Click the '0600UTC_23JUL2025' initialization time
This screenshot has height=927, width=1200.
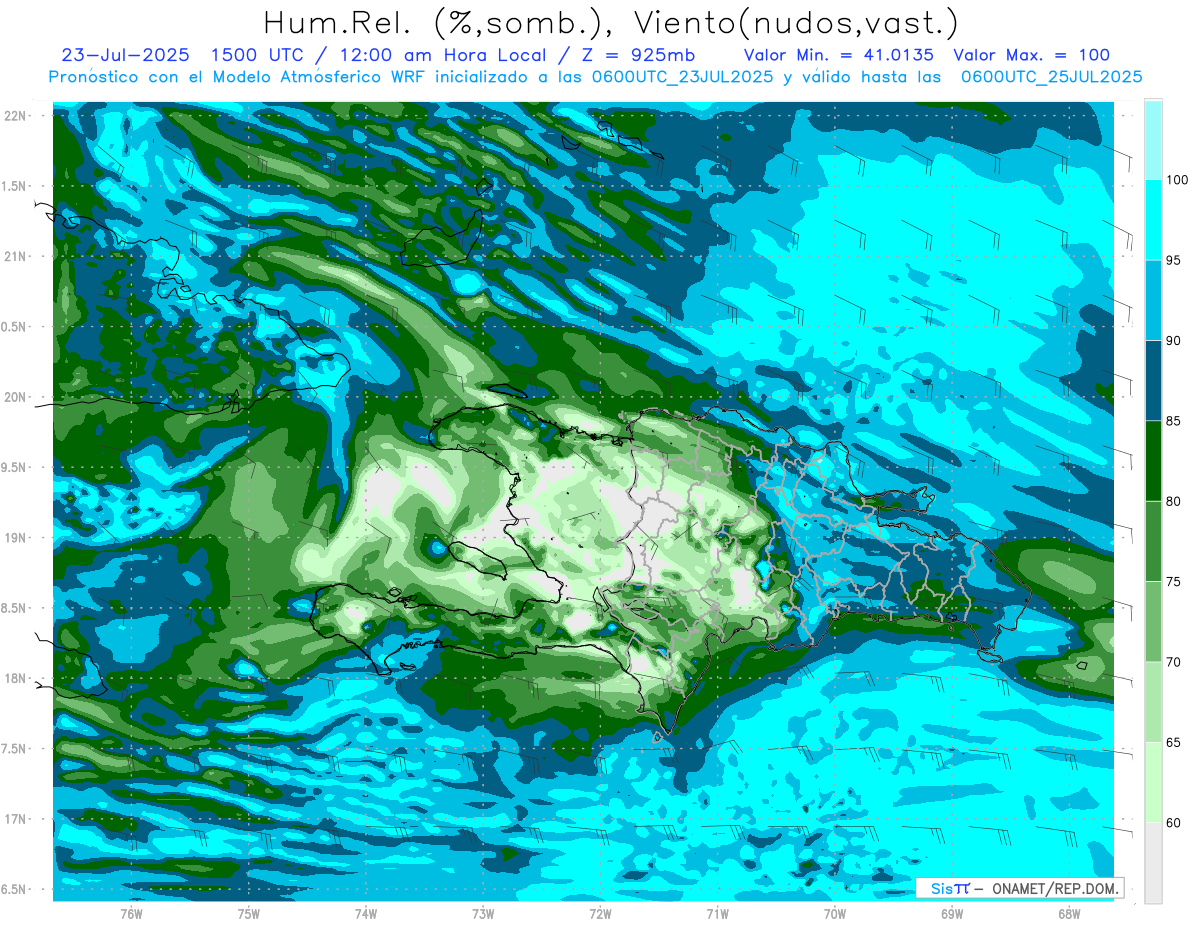click(682, 76)
